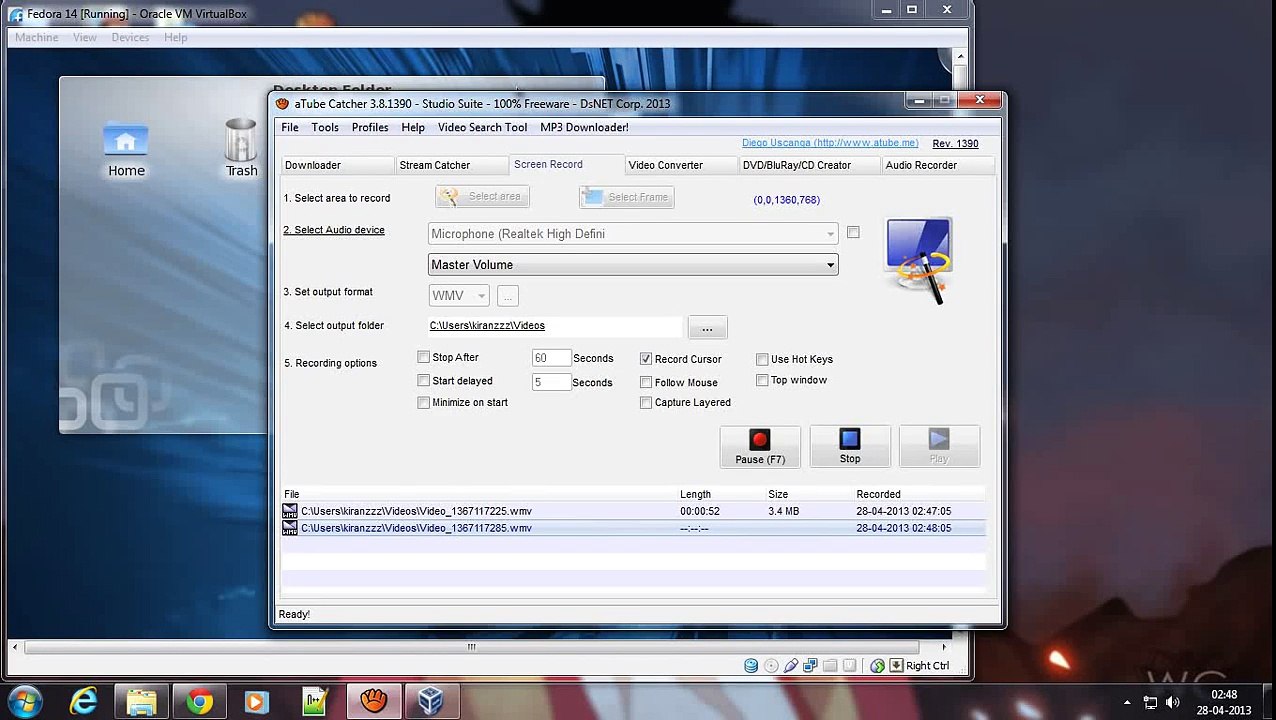
Task: Click the blue Stop recording button
Action: [x=850, y=447]
